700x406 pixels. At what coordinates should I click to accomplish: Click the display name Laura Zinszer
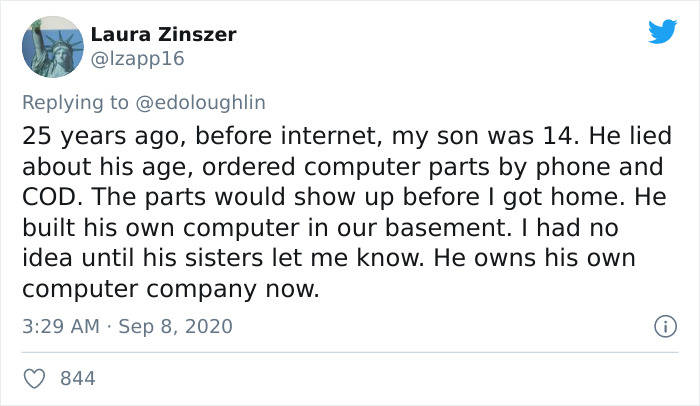(x=163, y=35)
